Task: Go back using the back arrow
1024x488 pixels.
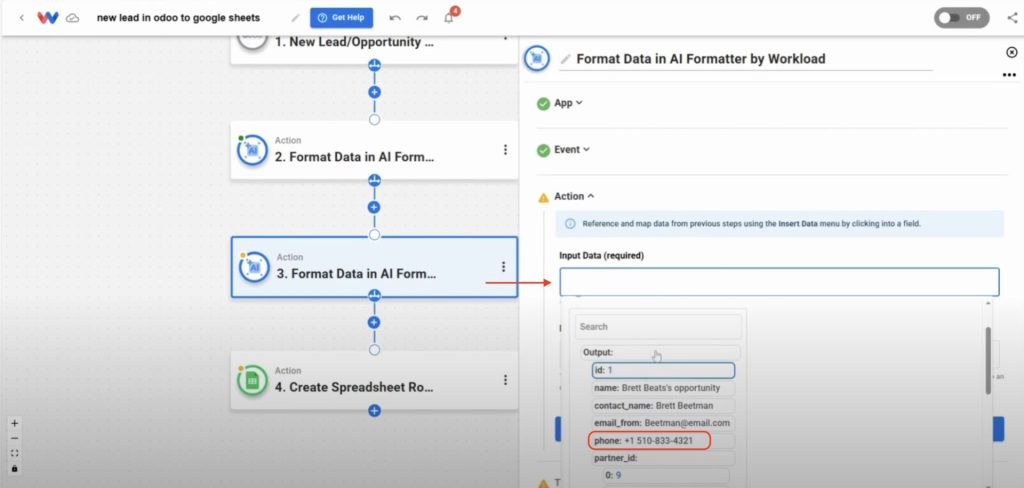Action: coord(22,18)
